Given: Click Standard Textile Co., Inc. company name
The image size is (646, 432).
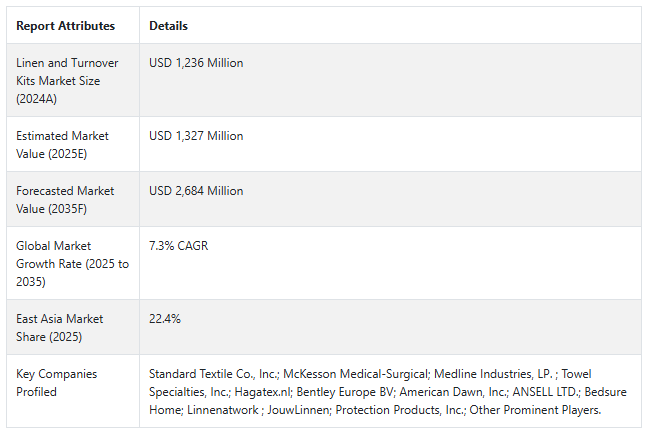Looking at the screenshot, I should 213,374.
